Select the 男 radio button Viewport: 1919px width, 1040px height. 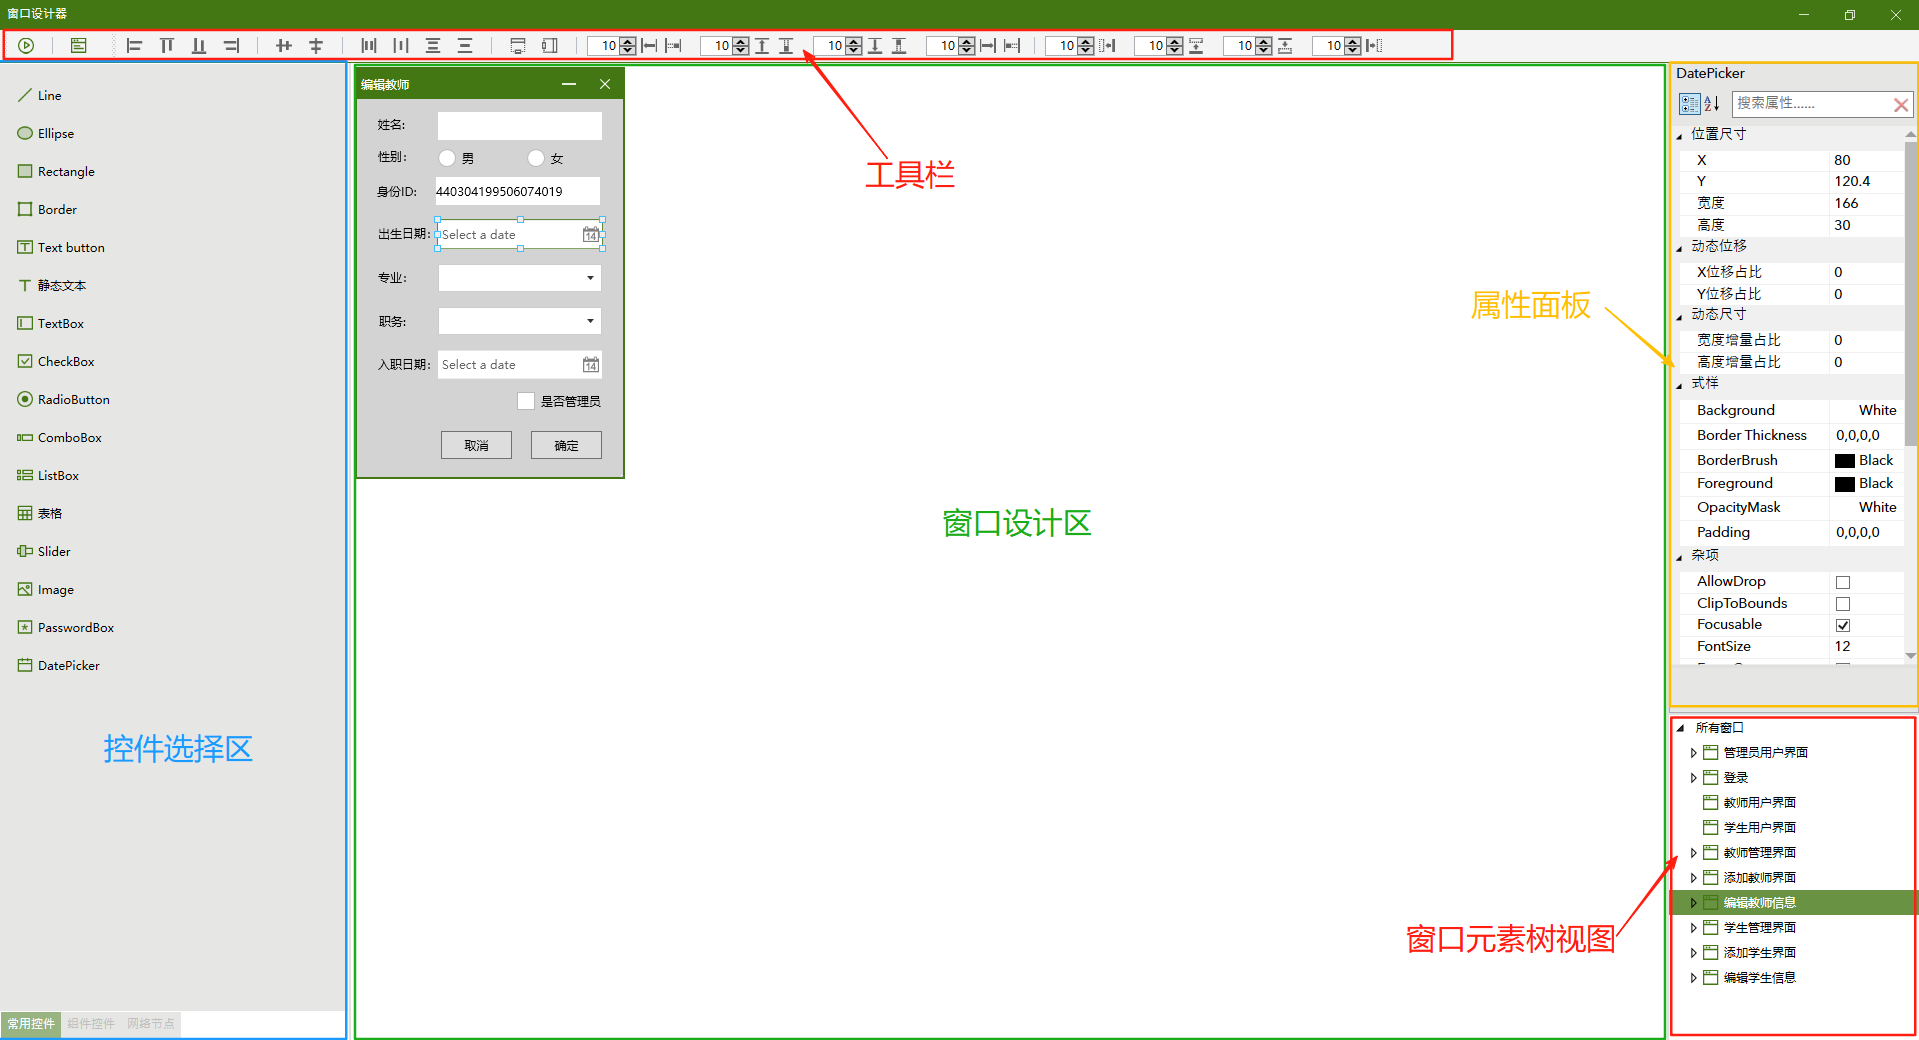447,158
